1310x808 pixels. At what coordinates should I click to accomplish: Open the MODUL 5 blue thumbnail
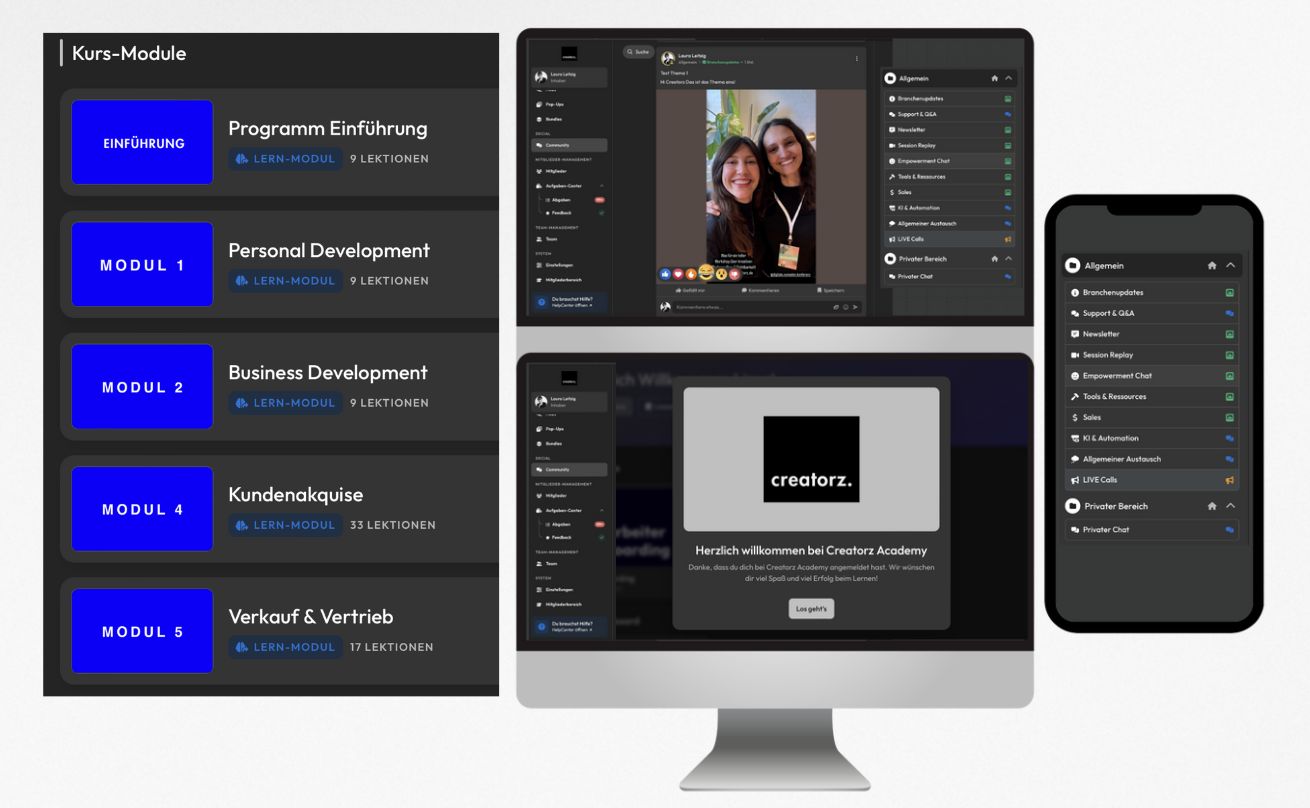coord(142,630)
